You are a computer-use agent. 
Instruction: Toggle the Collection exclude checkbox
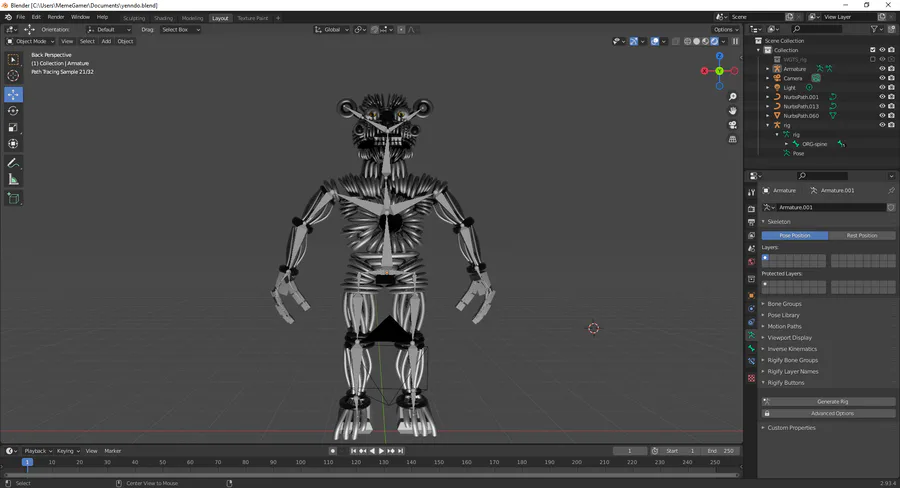click(x=873, y=50)
